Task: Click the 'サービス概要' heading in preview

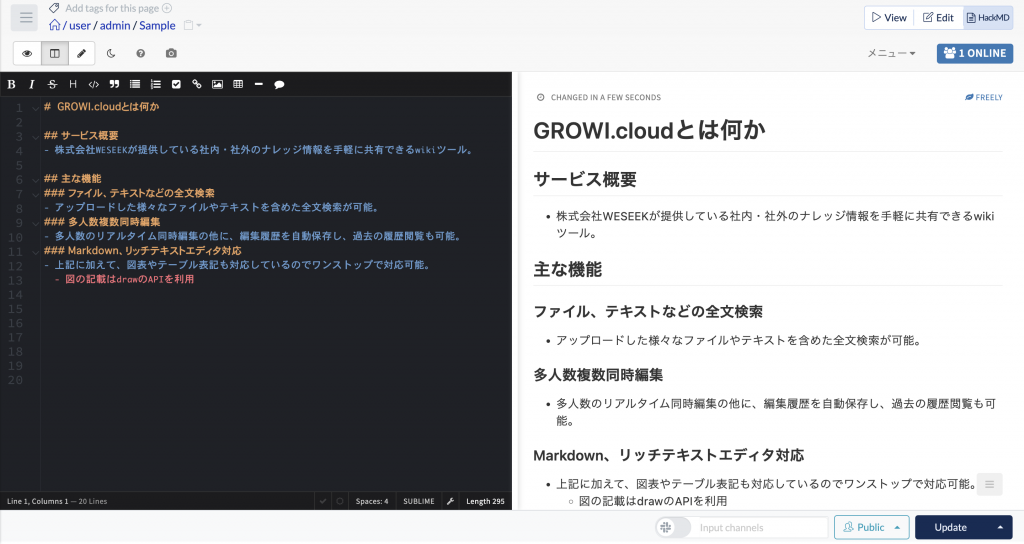Action: click(x=584, y=180)
